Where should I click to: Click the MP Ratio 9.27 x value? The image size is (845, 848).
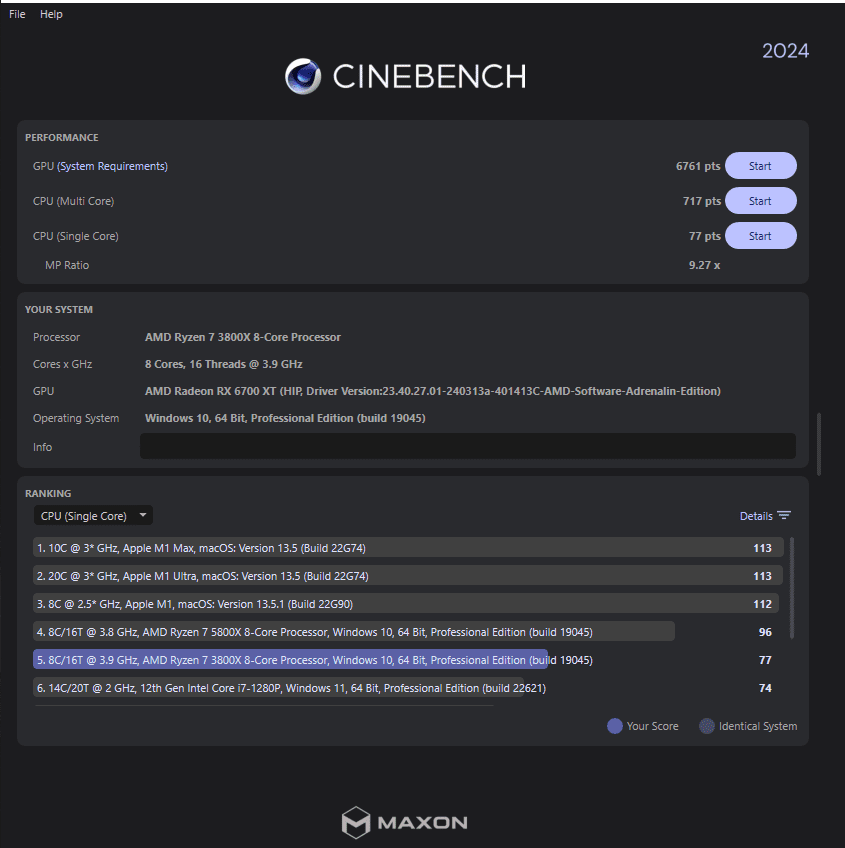tap(704, 265)
